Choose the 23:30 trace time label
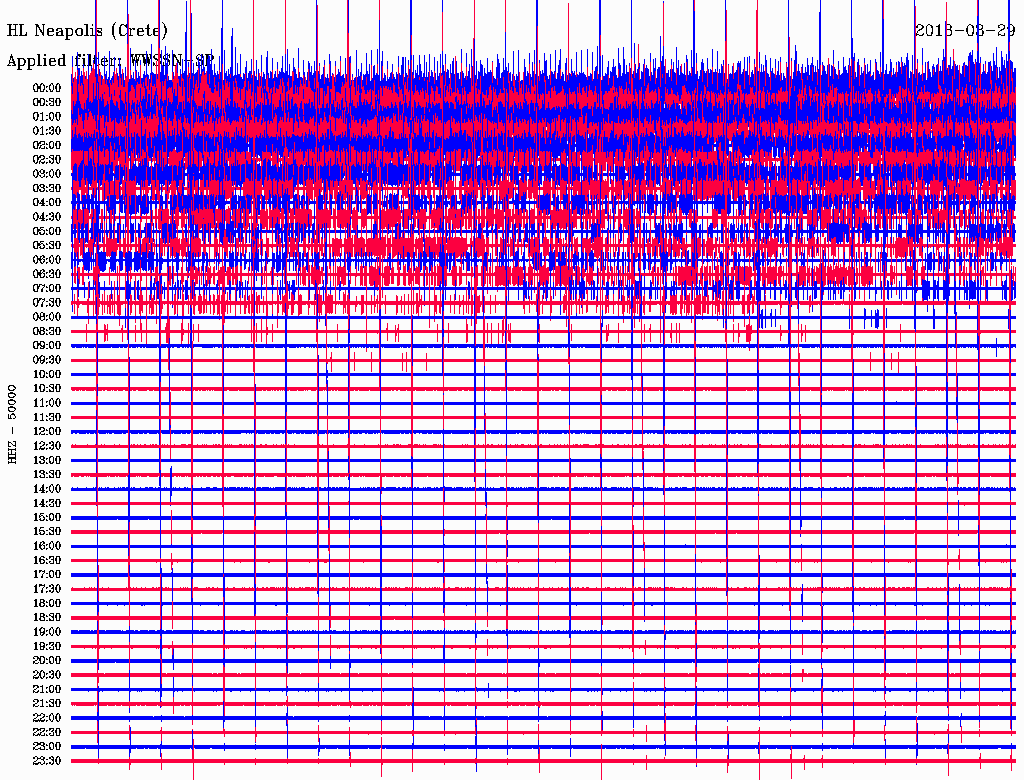1024x780 pixels. coord(47,761)
